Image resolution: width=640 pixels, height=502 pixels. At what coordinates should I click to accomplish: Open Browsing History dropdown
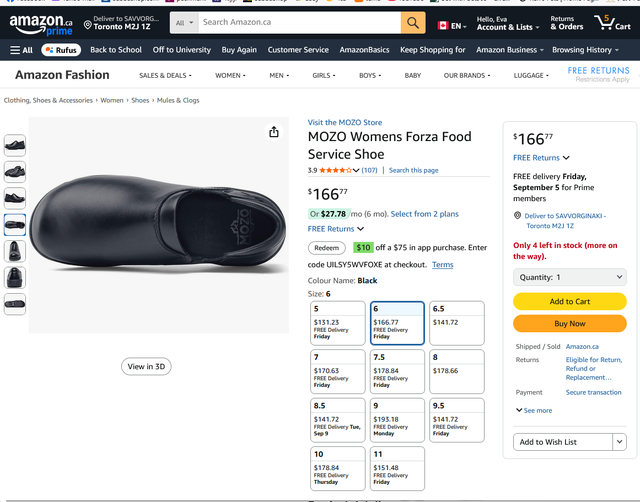(585, 50)
